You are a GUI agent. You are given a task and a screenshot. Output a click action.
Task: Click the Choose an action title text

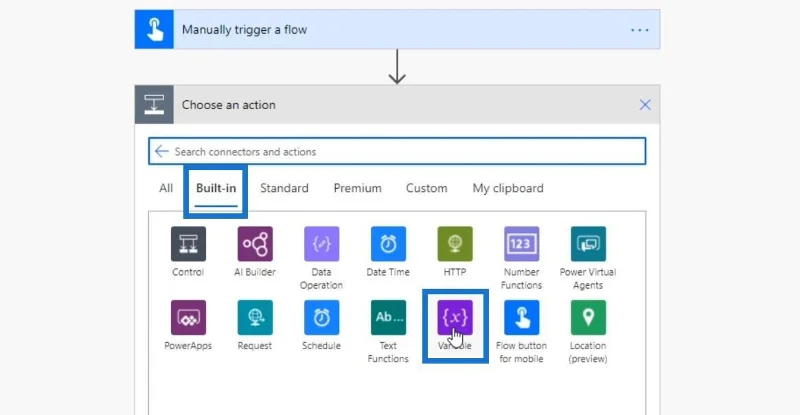(229, 105)
